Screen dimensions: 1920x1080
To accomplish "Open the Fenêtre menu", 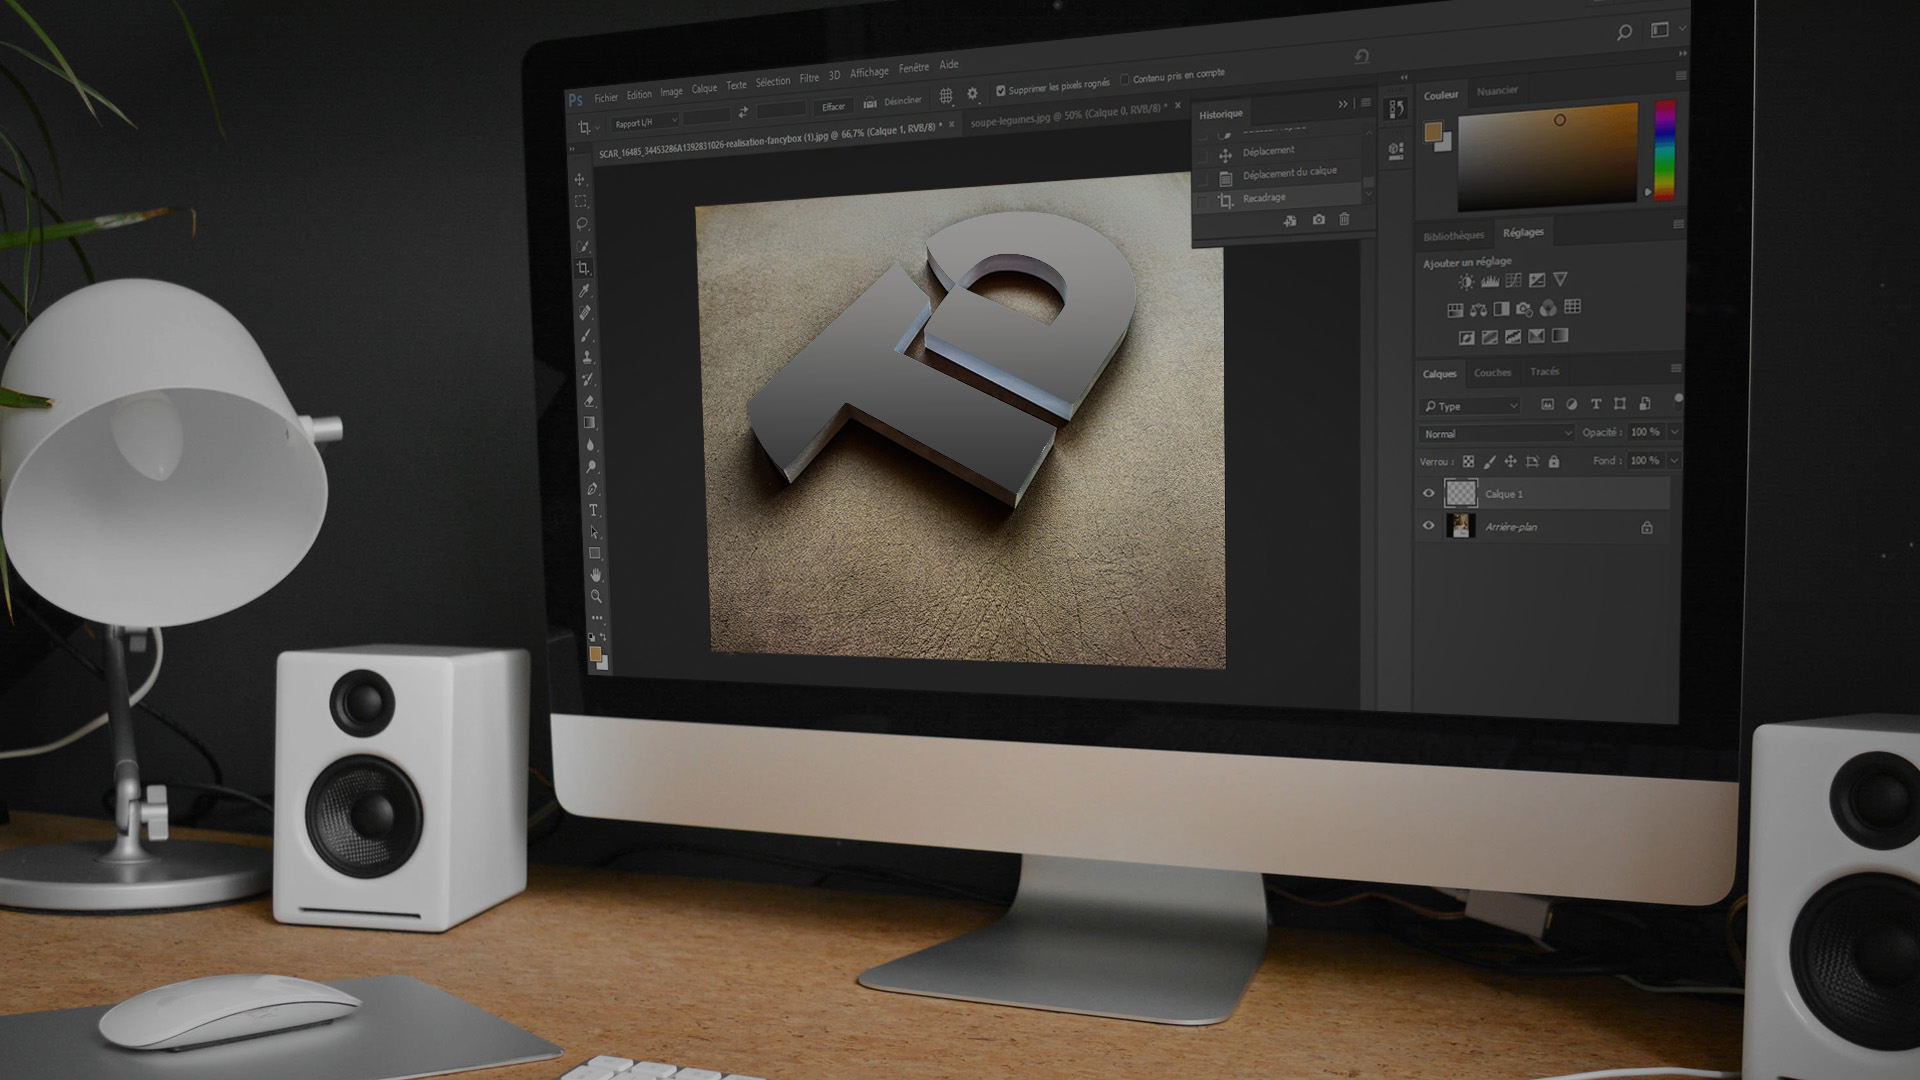I will 913,68.
